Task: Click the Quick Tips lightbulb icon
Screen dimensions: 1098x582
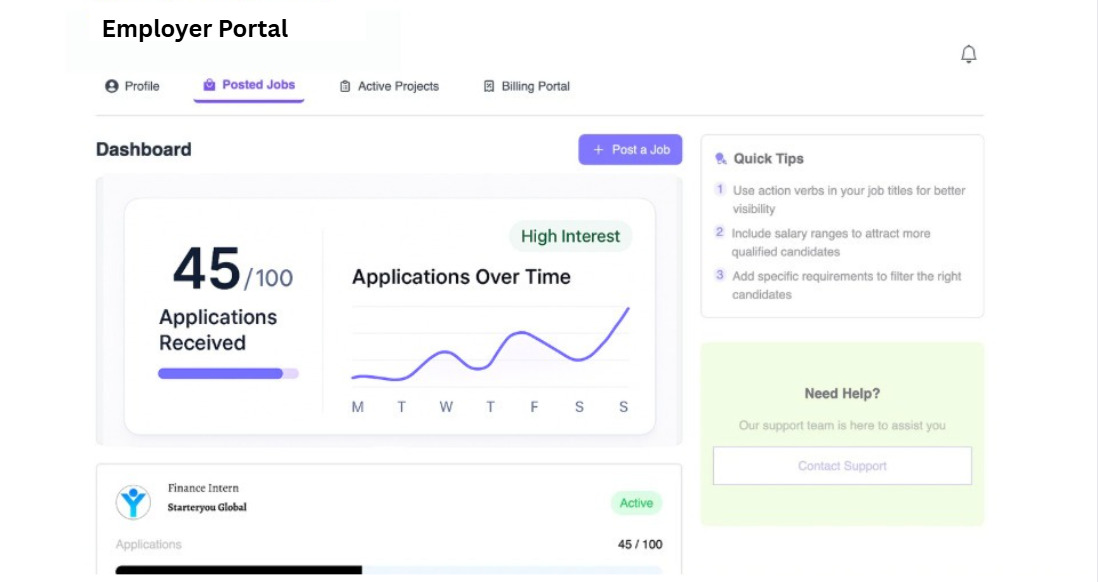Action: [x=720, y=159]
